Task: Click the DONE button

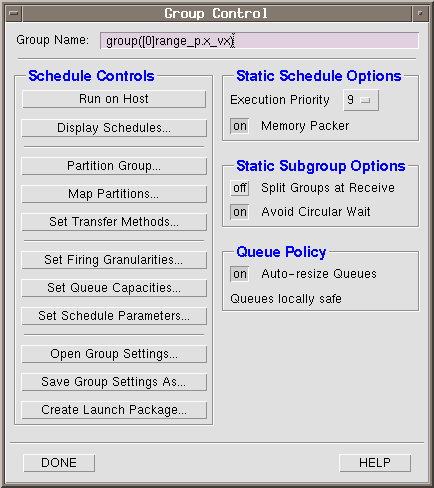Action: coord(59,463)
